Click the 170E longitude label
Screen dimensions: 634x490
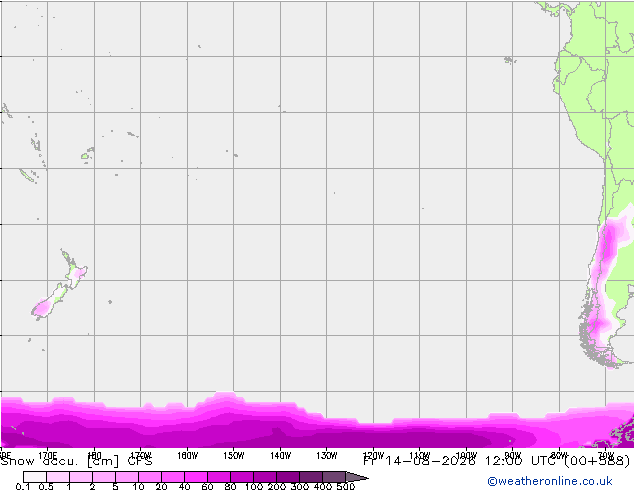click(48, 454)
